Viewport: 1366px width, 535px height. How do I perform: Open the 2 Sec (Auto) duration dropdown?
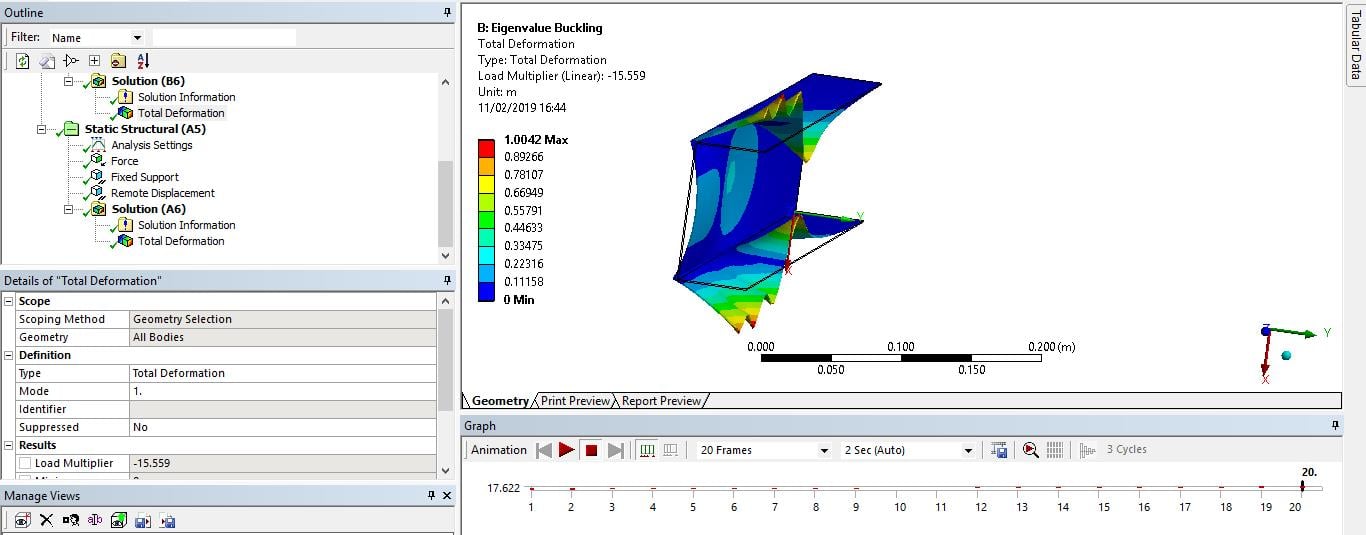(x=909, y=450)
